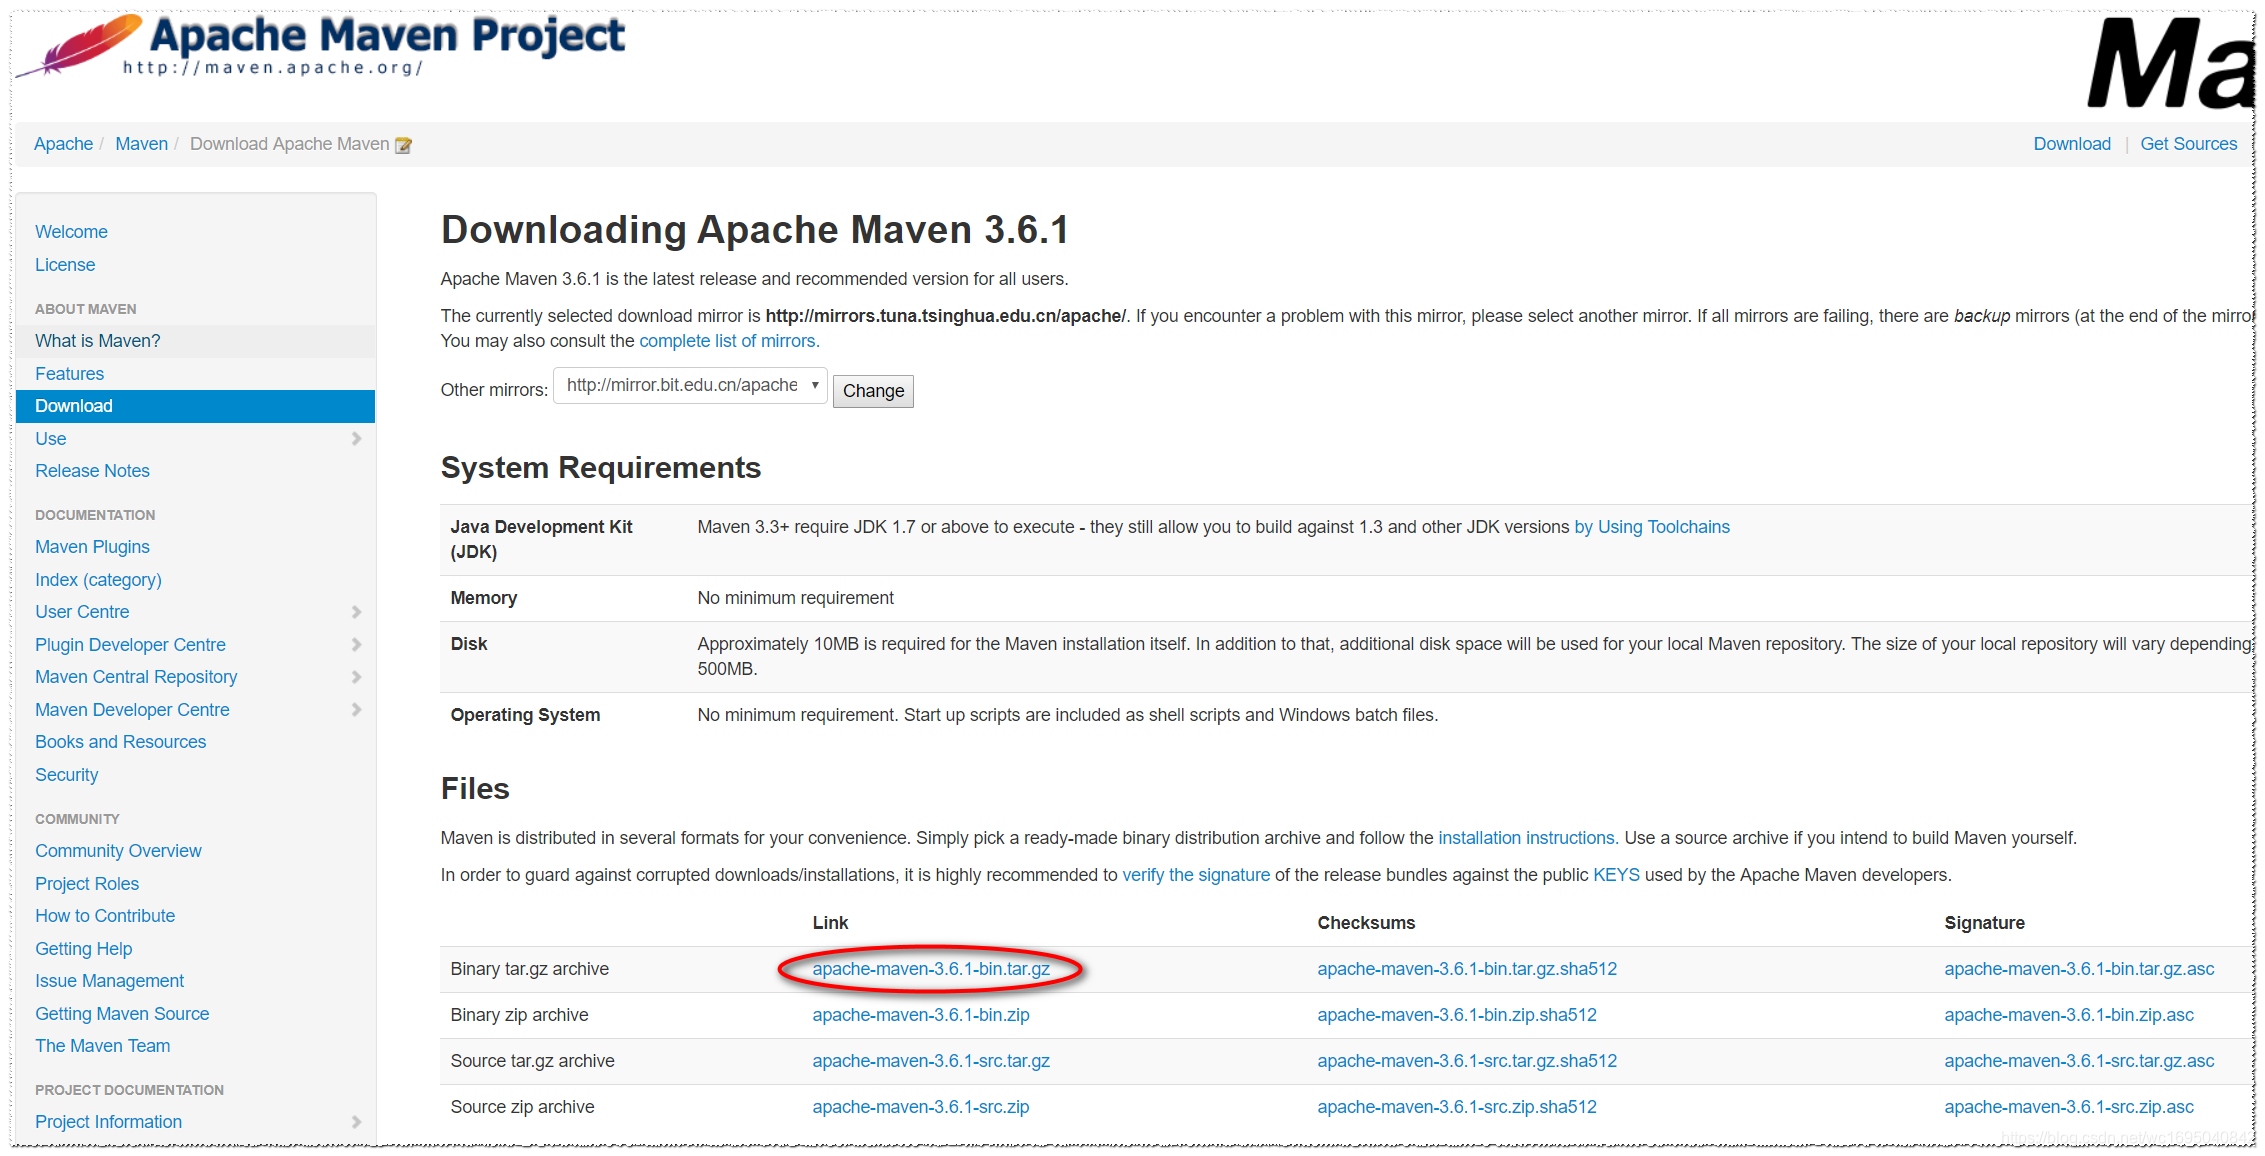Click the edit icon beside Download Apache Maven
2265x1156 pixels.
pyautogui.click(x=403, y=145)
